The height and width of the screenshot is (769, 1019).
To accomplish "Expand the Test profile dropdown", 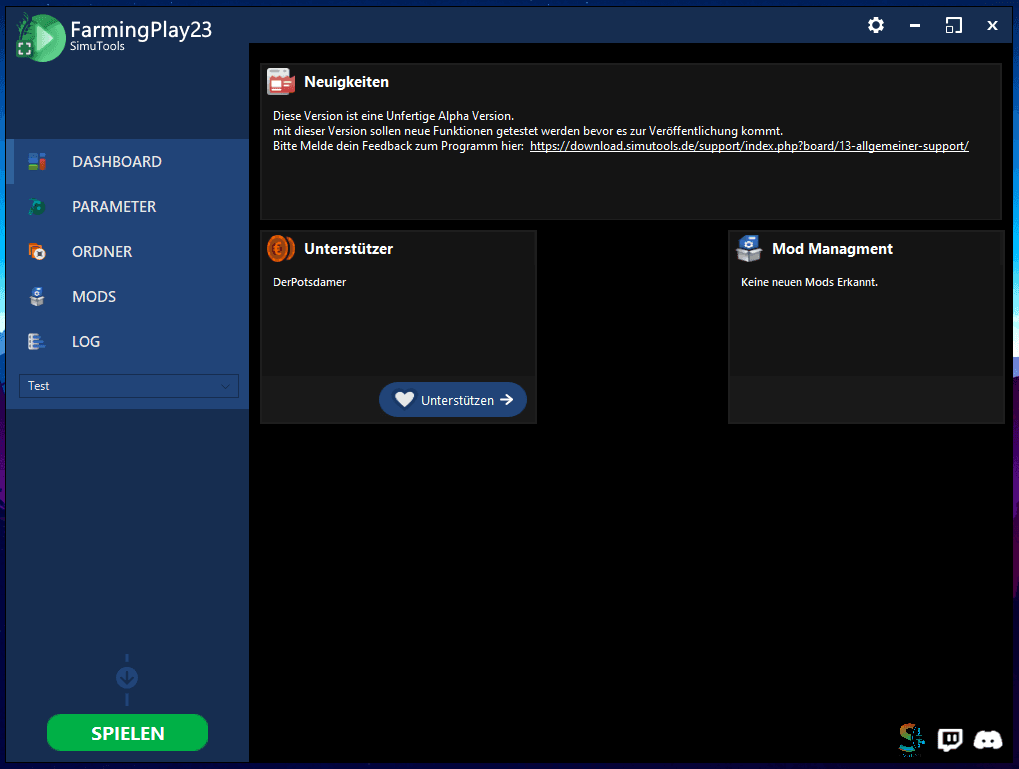I will [x=129, y=385].
